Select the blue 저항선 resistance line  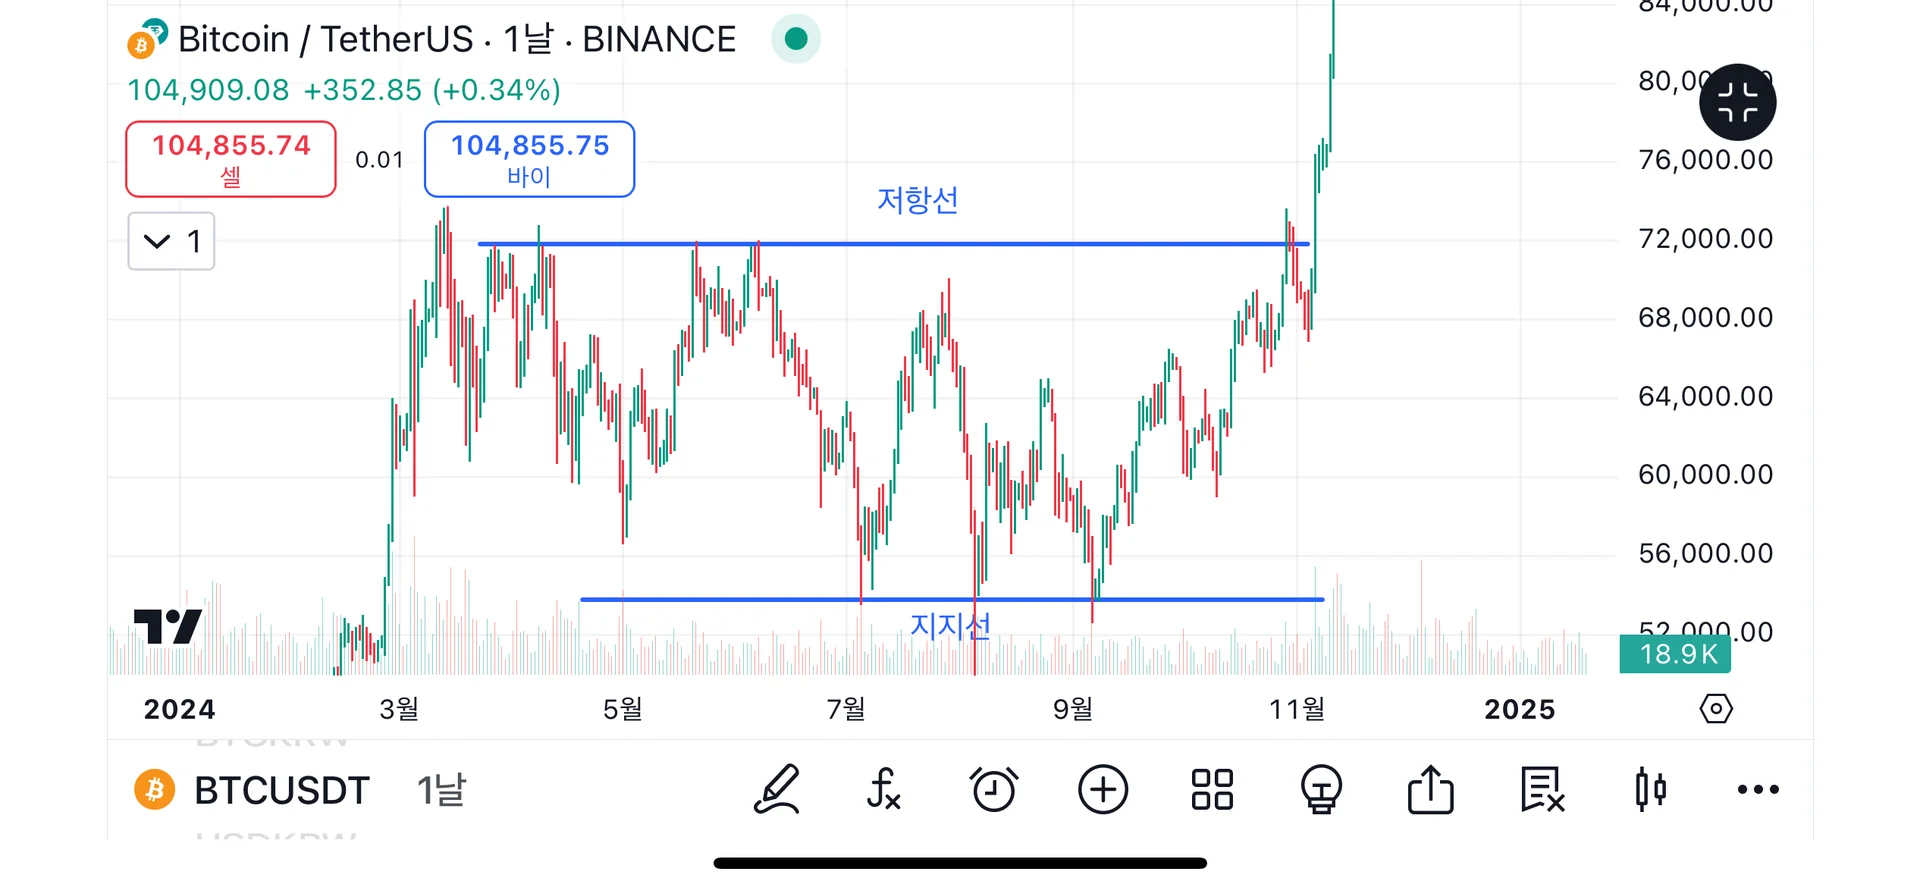[900, 243]
